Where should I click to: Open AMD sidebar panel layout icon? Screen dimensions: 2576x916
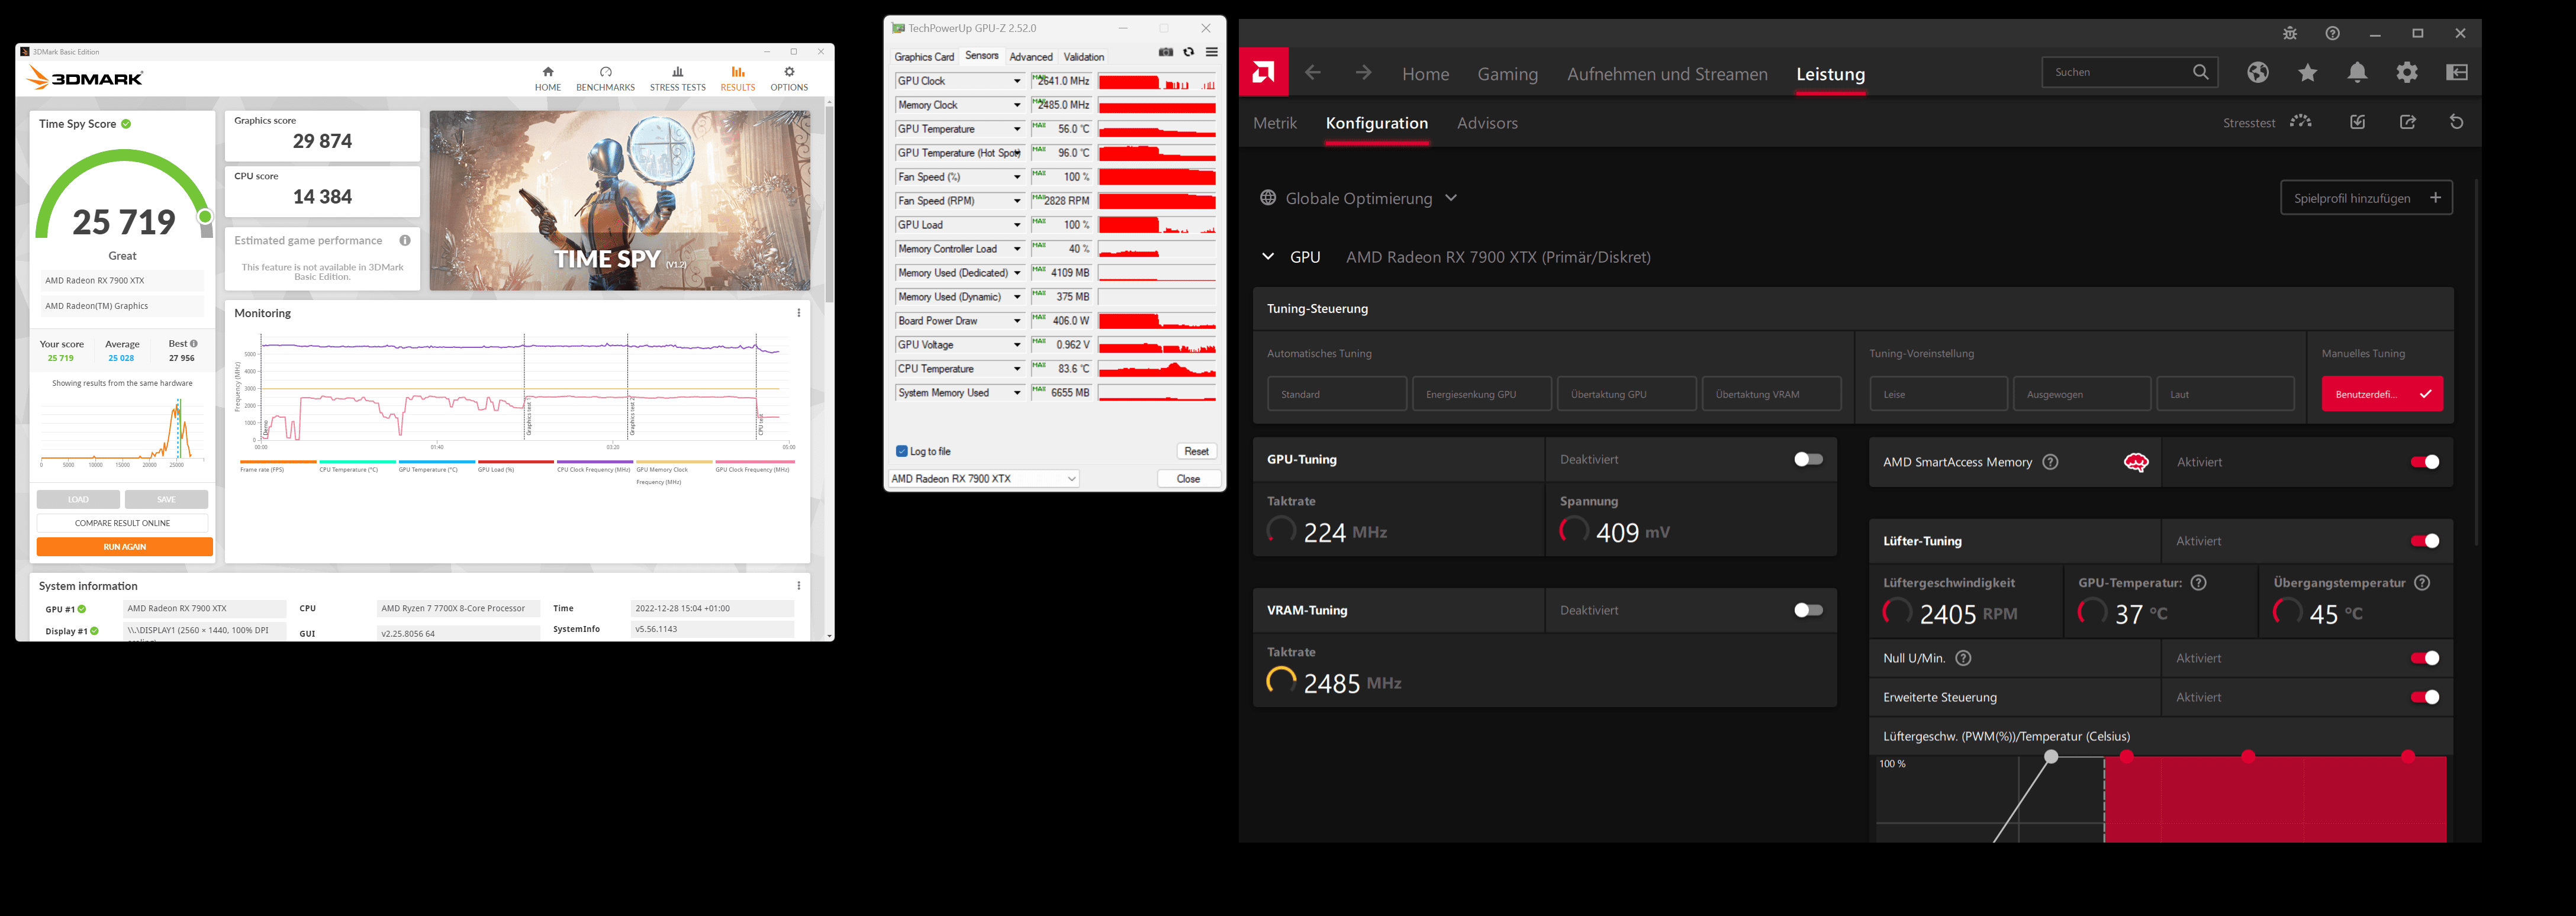[2457, 72]
